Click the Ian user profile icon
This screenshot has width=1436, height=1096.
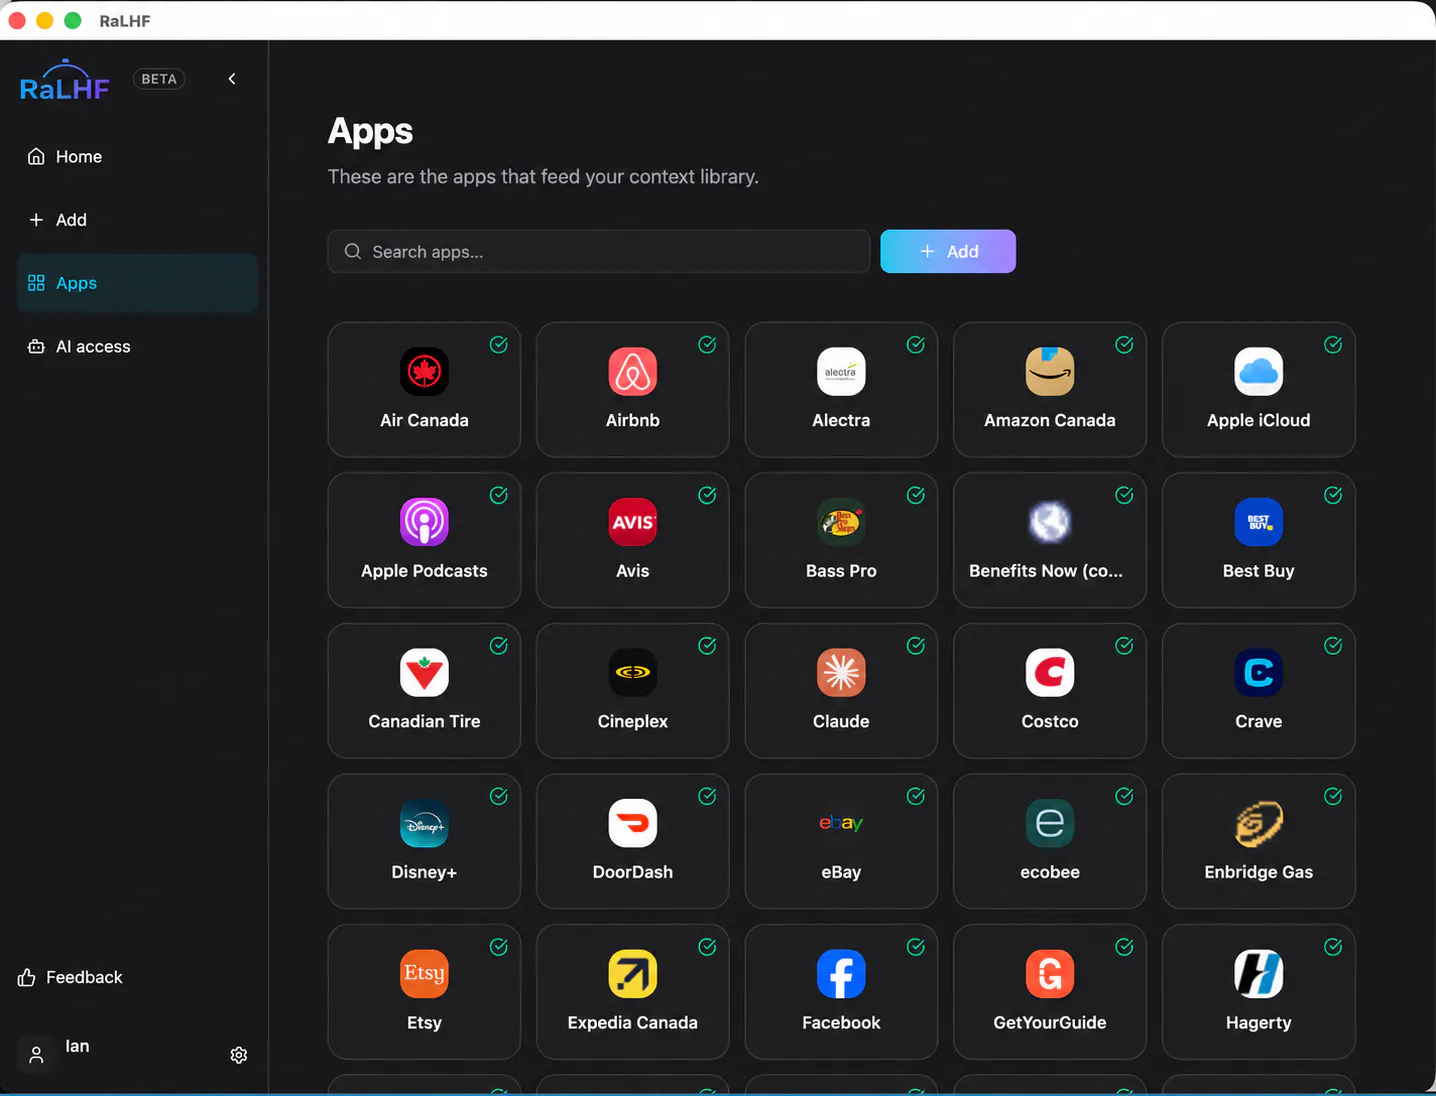pos(36,1055)
